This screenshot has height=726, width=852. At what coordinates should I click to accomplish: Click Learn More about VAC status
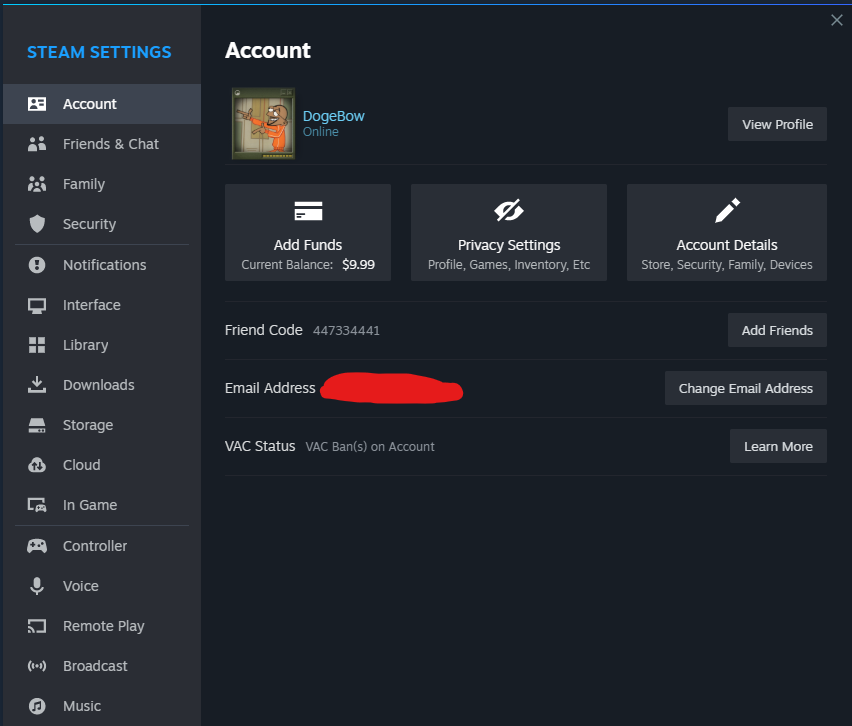(778, 447)
